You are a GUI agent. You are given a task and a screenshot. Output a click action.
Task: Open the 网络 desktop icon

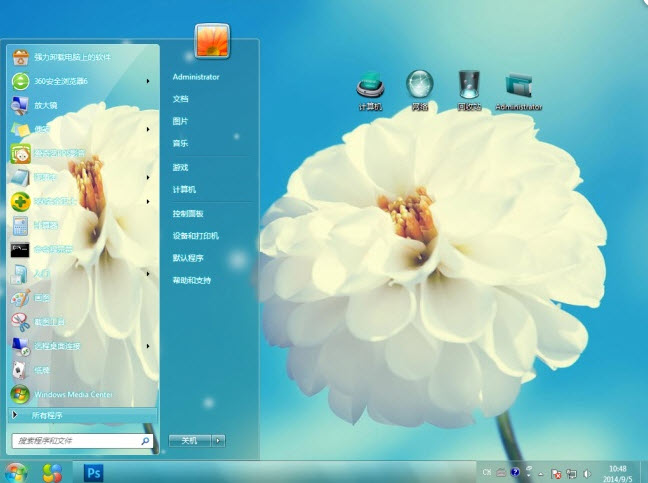pyautogui.click(x=420, y=88)
